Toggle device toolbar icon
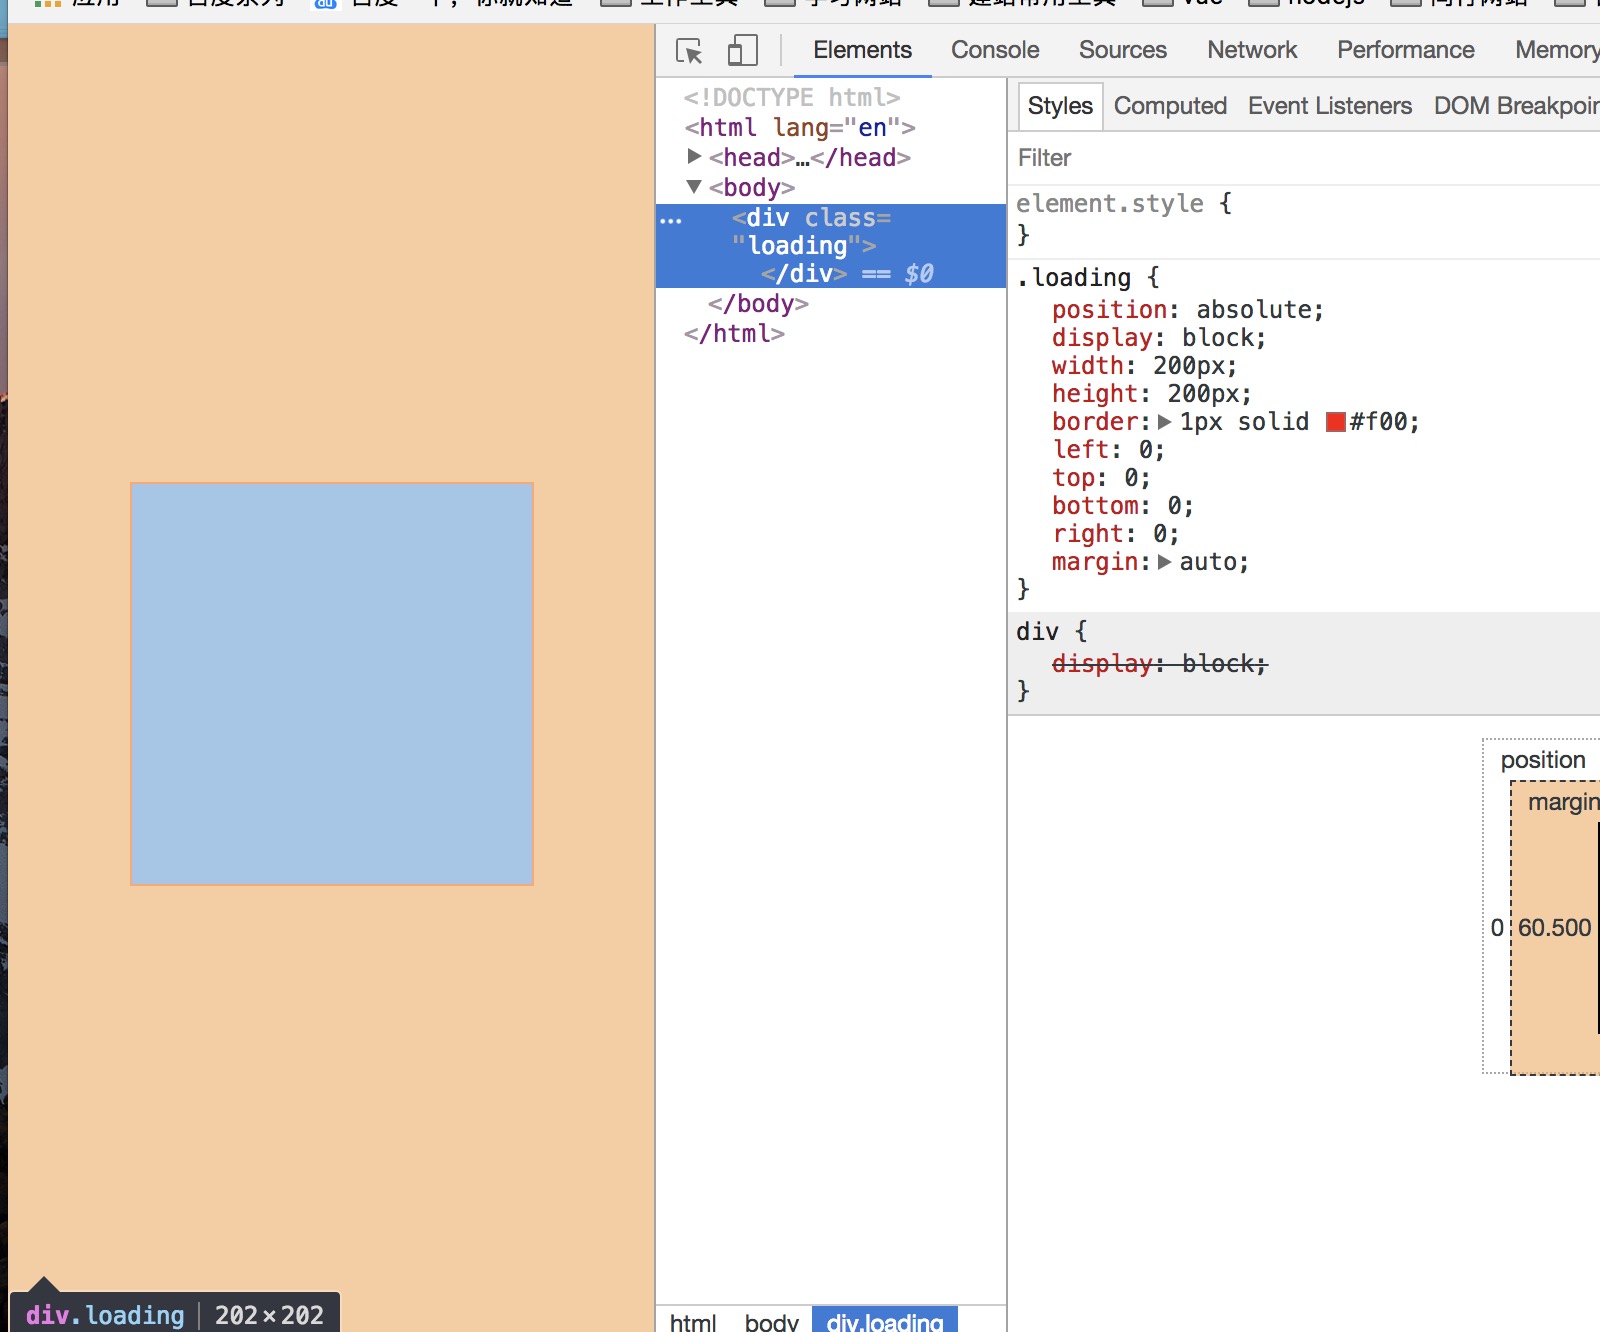Image resolution: width=1600 pixels, height=1332 pixels. [742, 50]
